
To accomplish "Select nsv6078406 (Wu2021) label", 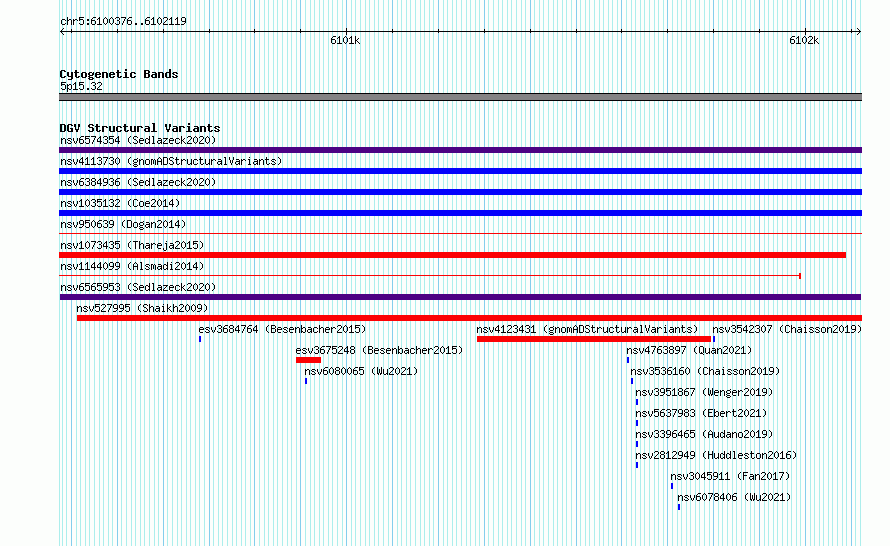I will (734, 497).
